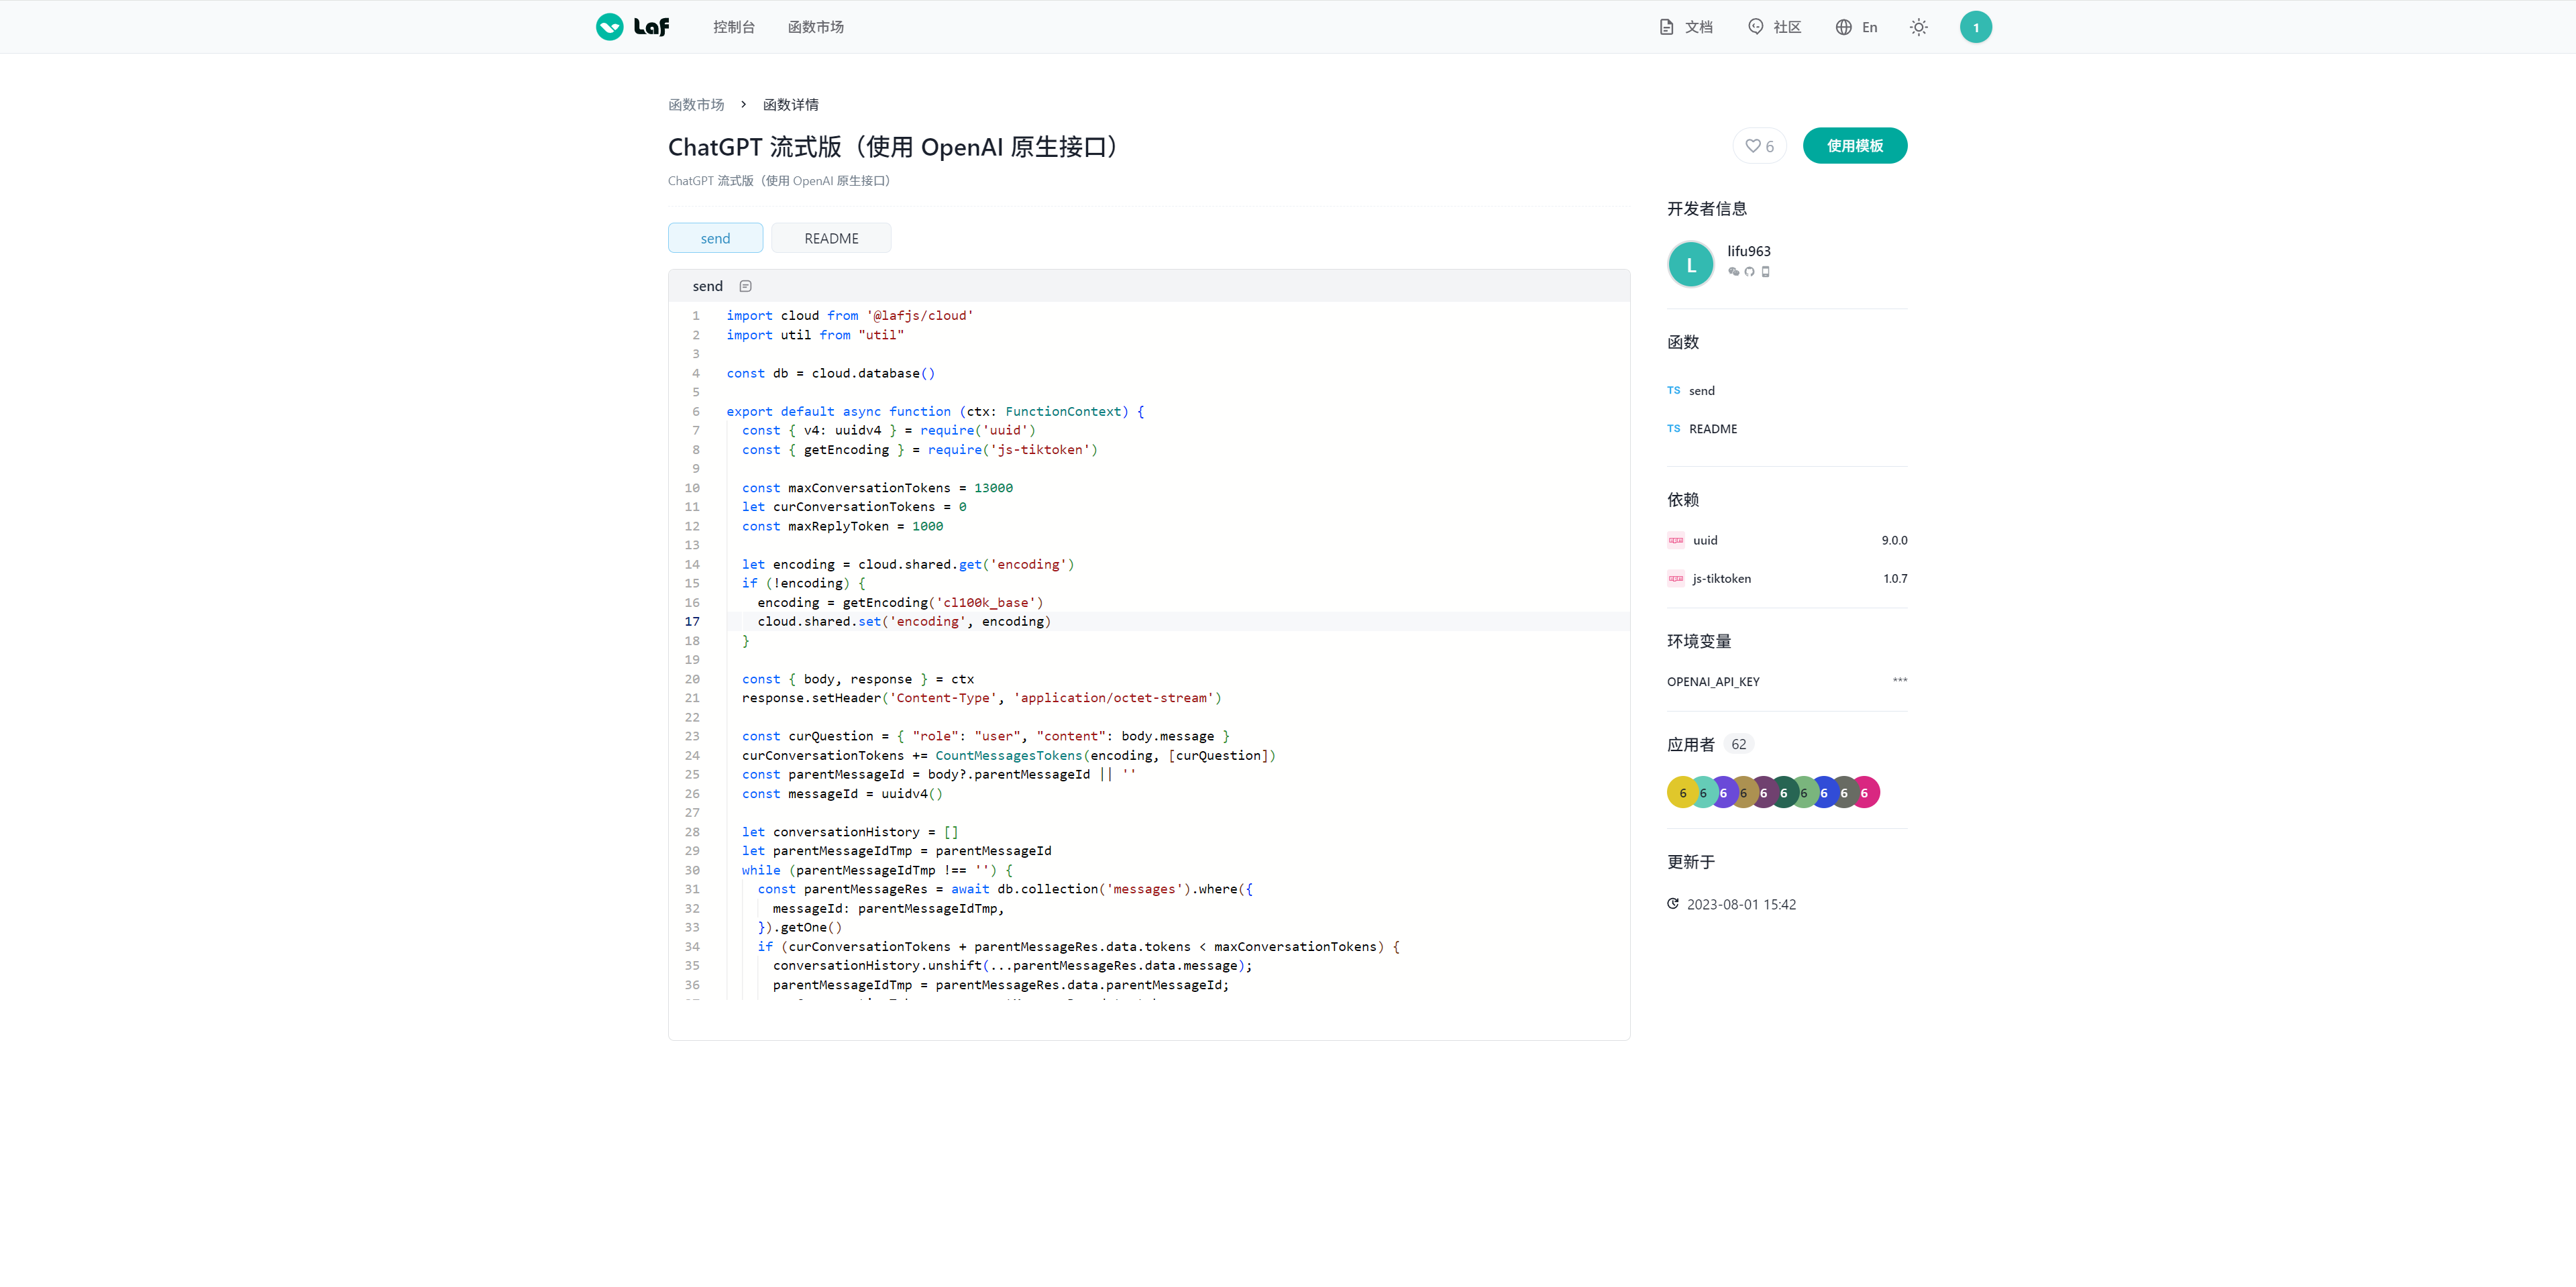The width and height of the screenshot is (2576, 1287).
Task: Go to 函数市场 in the top navigation
Action: tap(816, 27)
